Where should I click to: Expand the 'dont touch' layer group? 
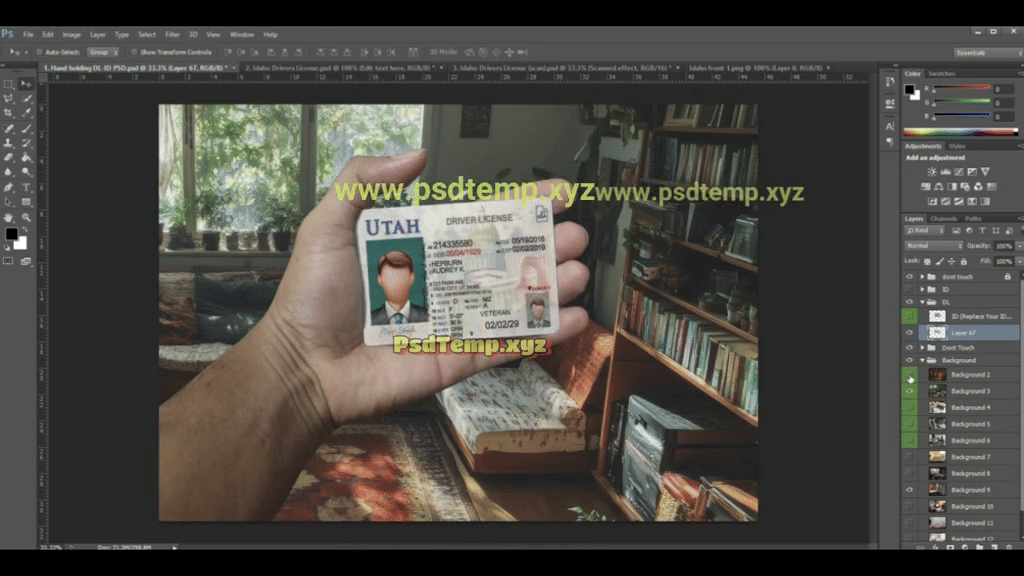click(x=921, y=276)
